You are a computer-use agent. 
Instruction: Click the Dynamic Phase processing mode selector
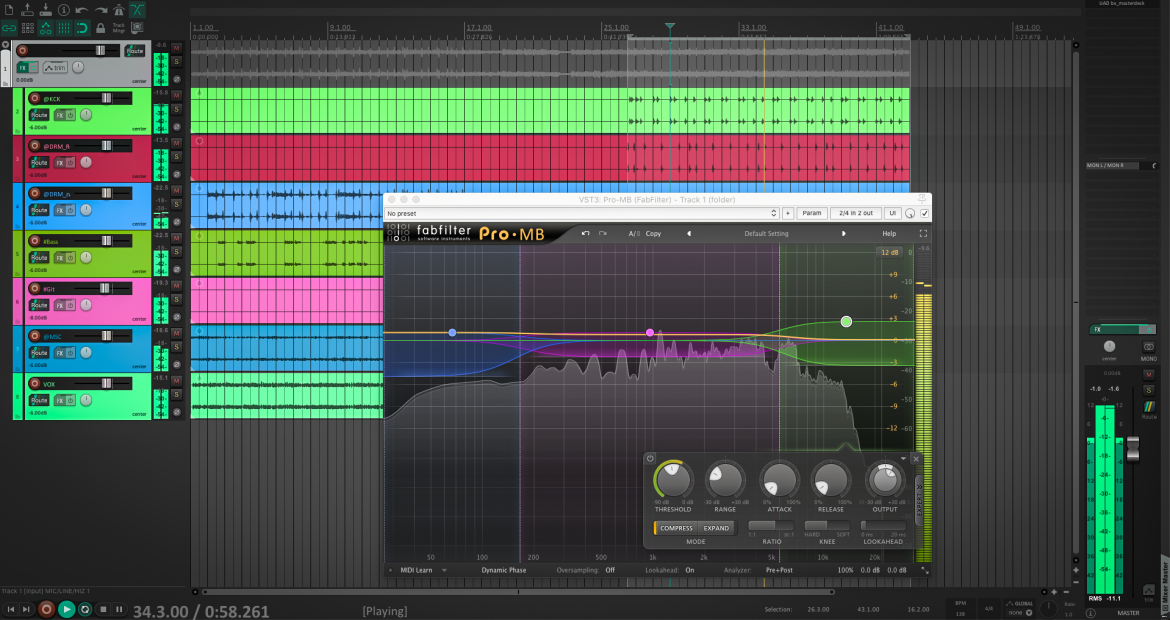[504, 570]
